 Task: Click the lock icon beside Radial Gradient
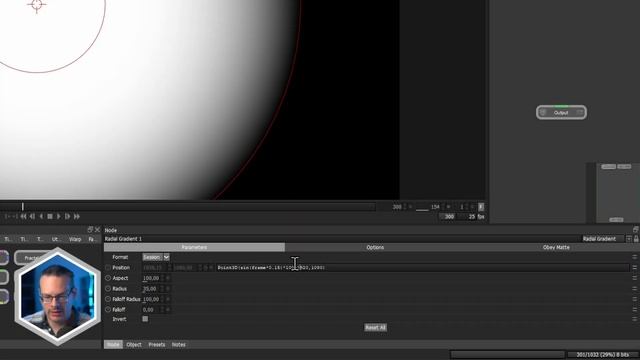[636, 239]
